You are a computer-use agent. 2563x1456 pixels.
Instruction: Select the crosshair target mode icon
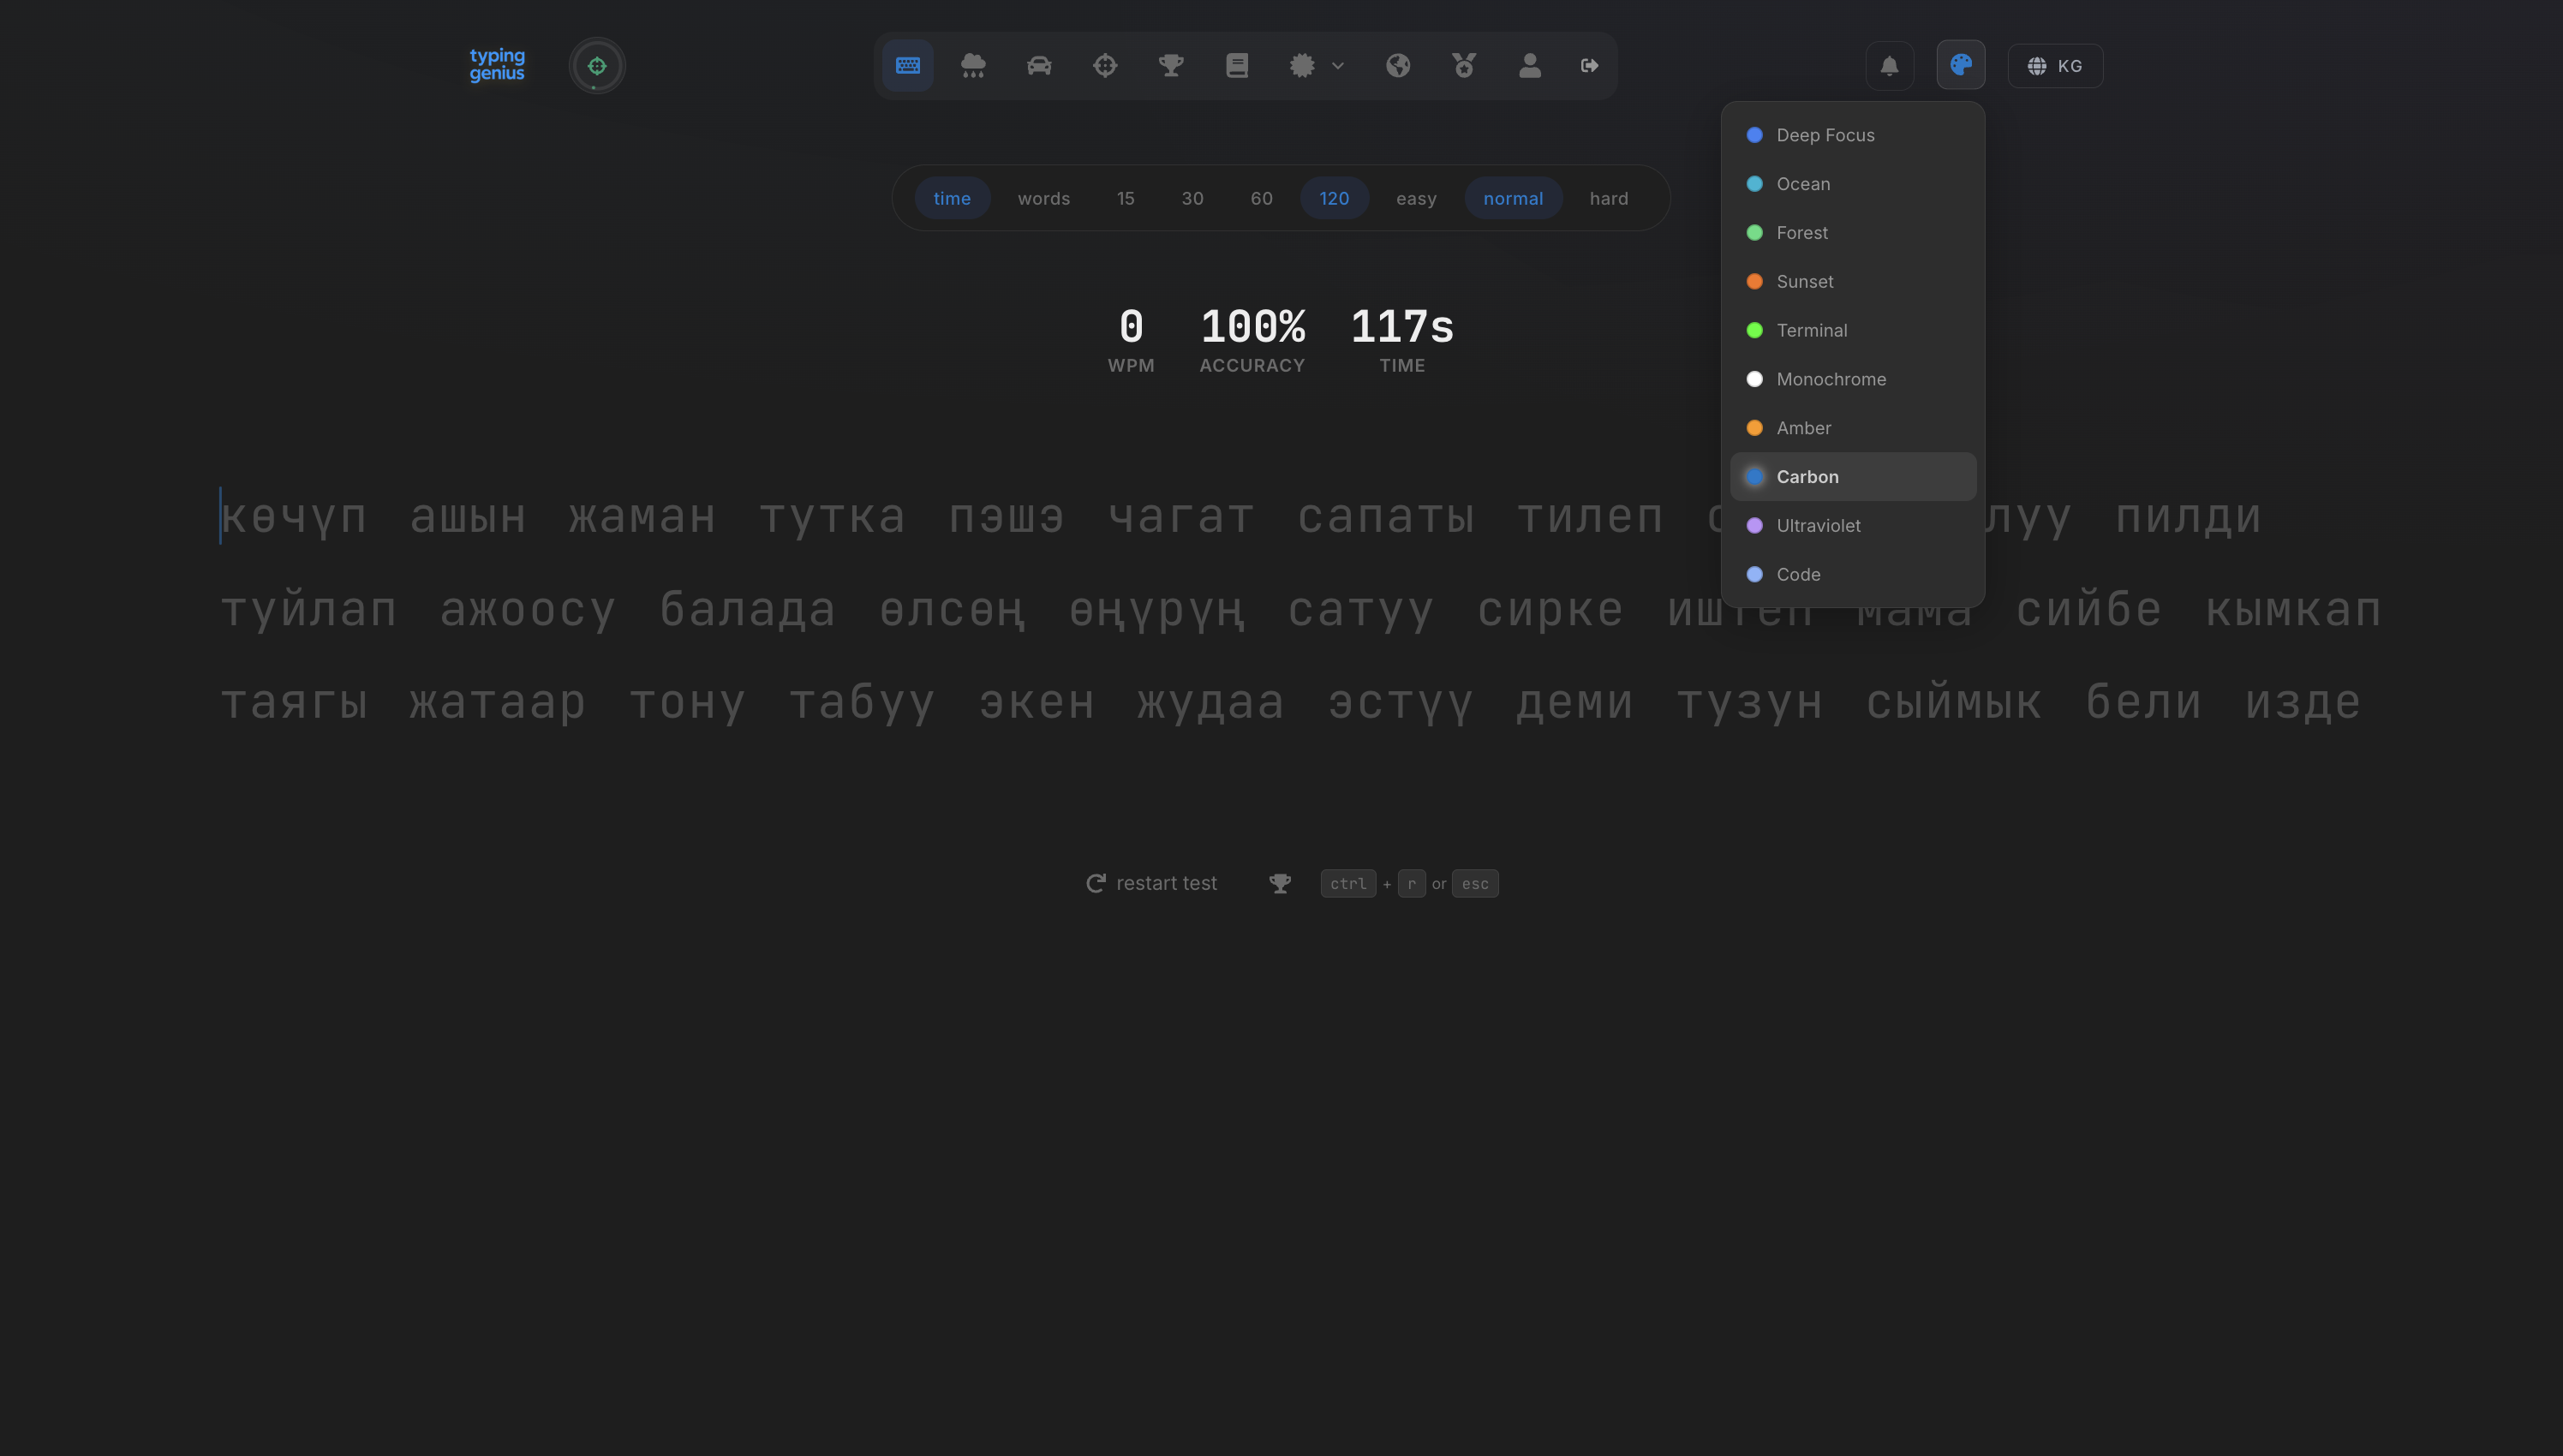click(x=1105, y=65)
